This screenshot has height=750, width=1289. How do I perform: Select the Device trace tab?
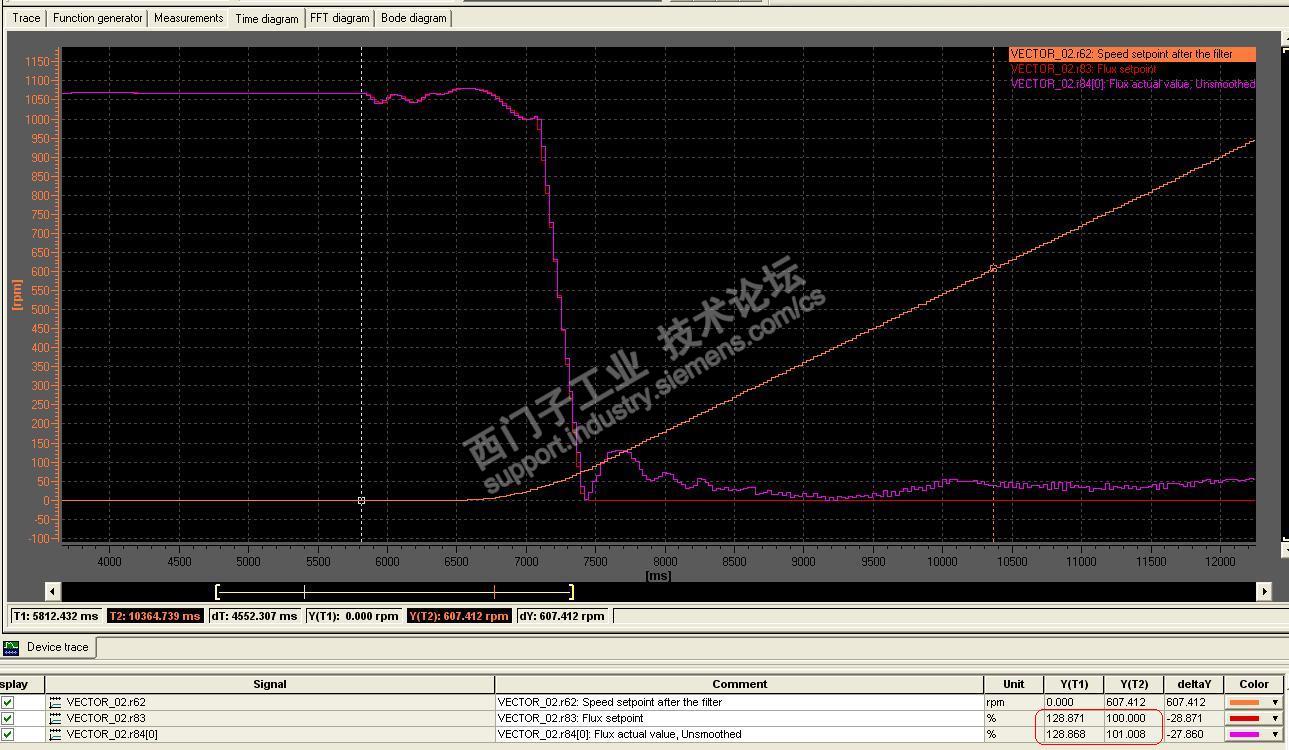pos(48,647)
